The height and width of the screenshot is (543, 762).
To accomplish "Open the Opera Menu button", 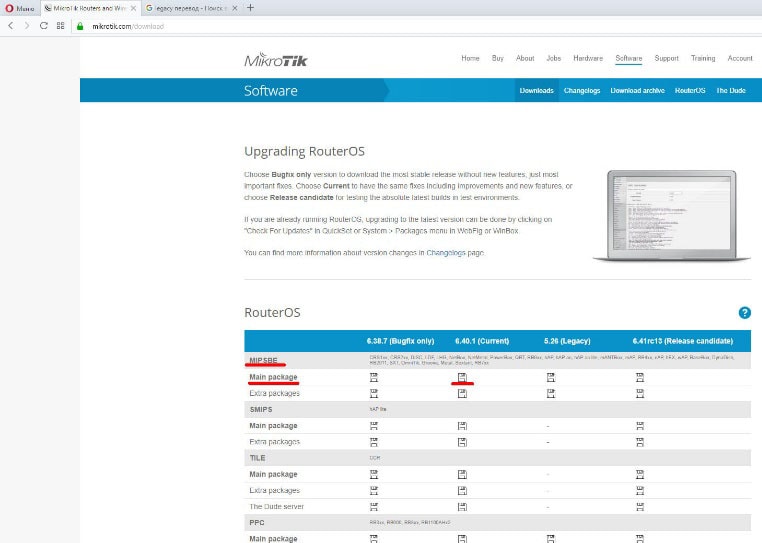I will coord(20,8).
